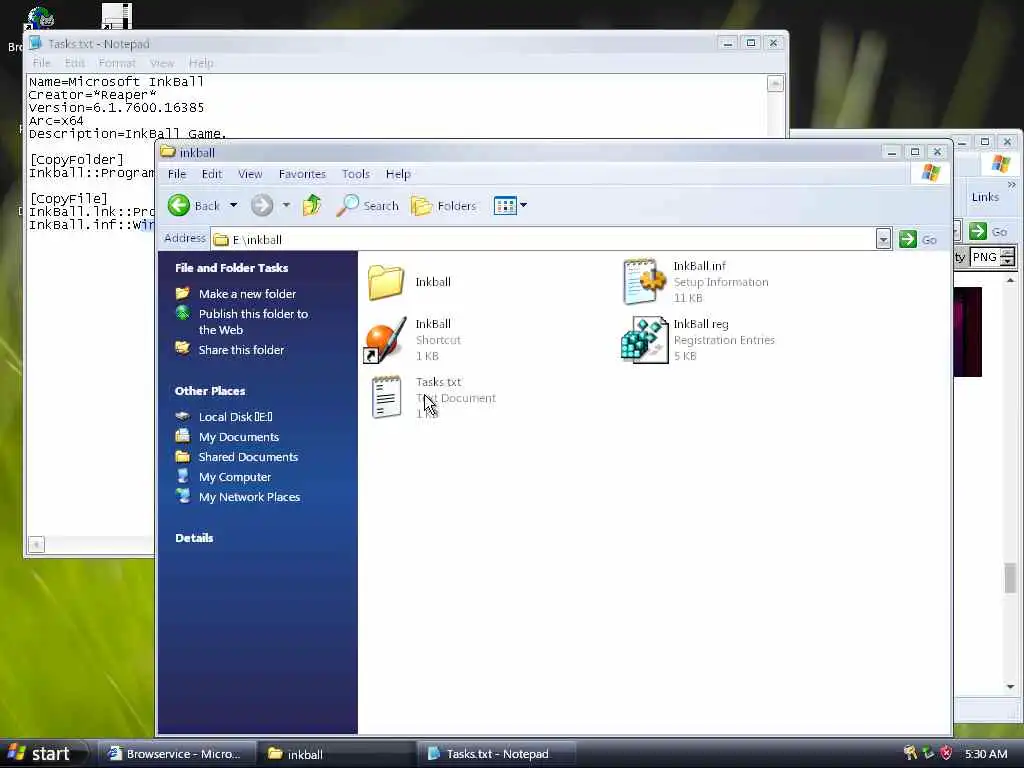Open the Tools menu
1024x768 pixels.
[355, 174]
